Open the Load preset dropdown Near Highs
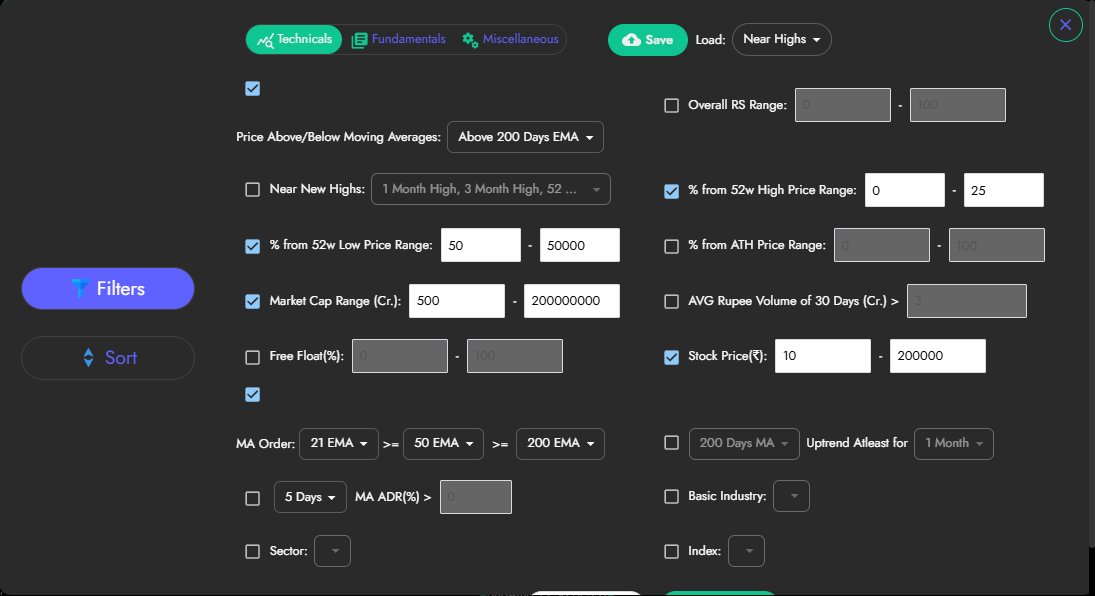This screenshot has width=1095, height=596. pyautogui.click(x=781, y=40)
